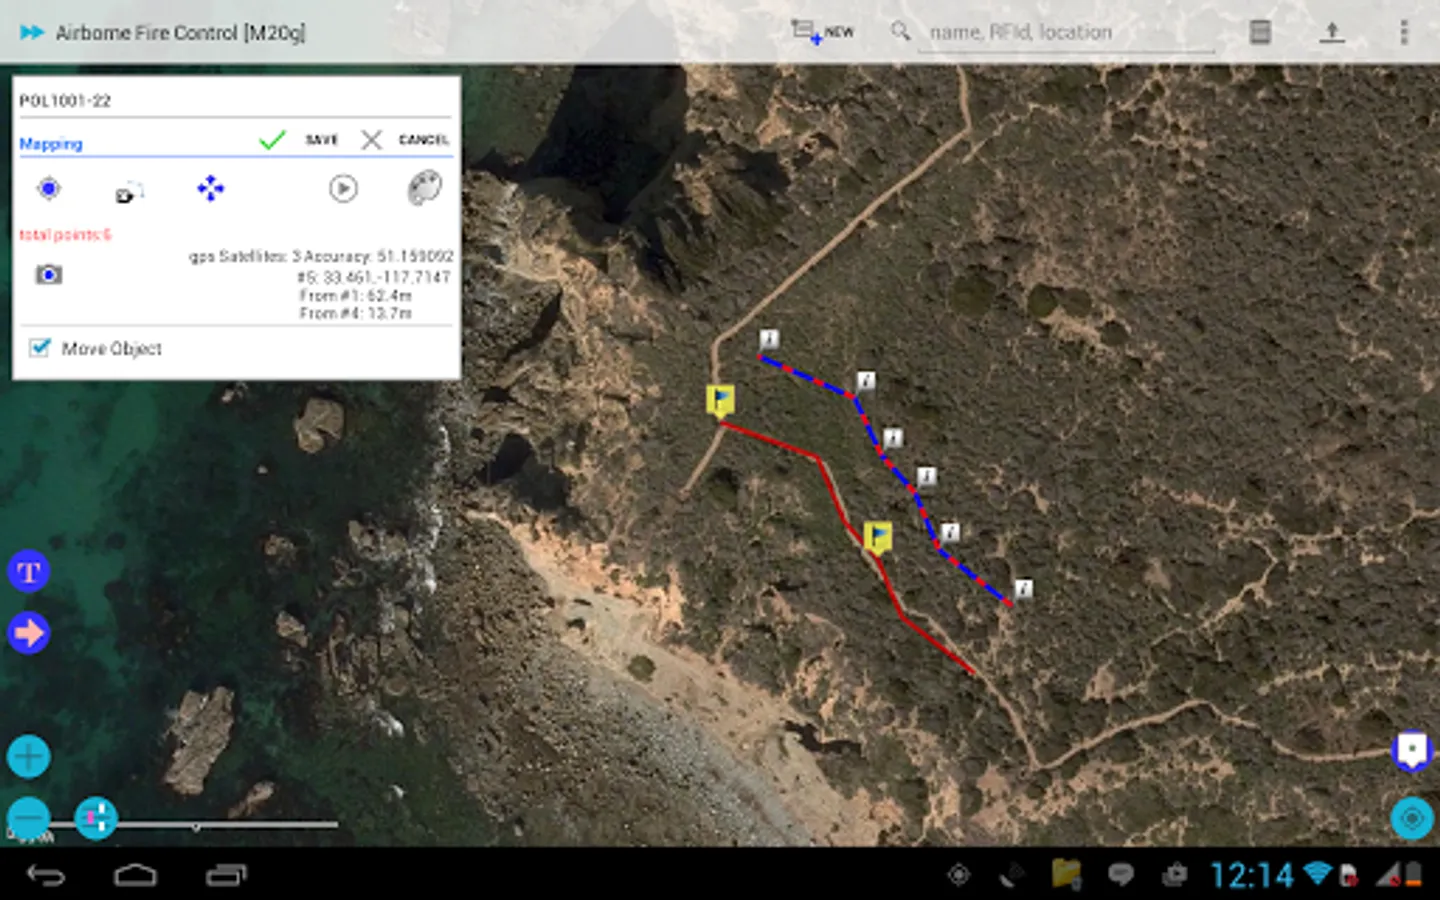Uncheck the Move Object checkbox
The image size is (1440, 900).
[x=40, y=348]
